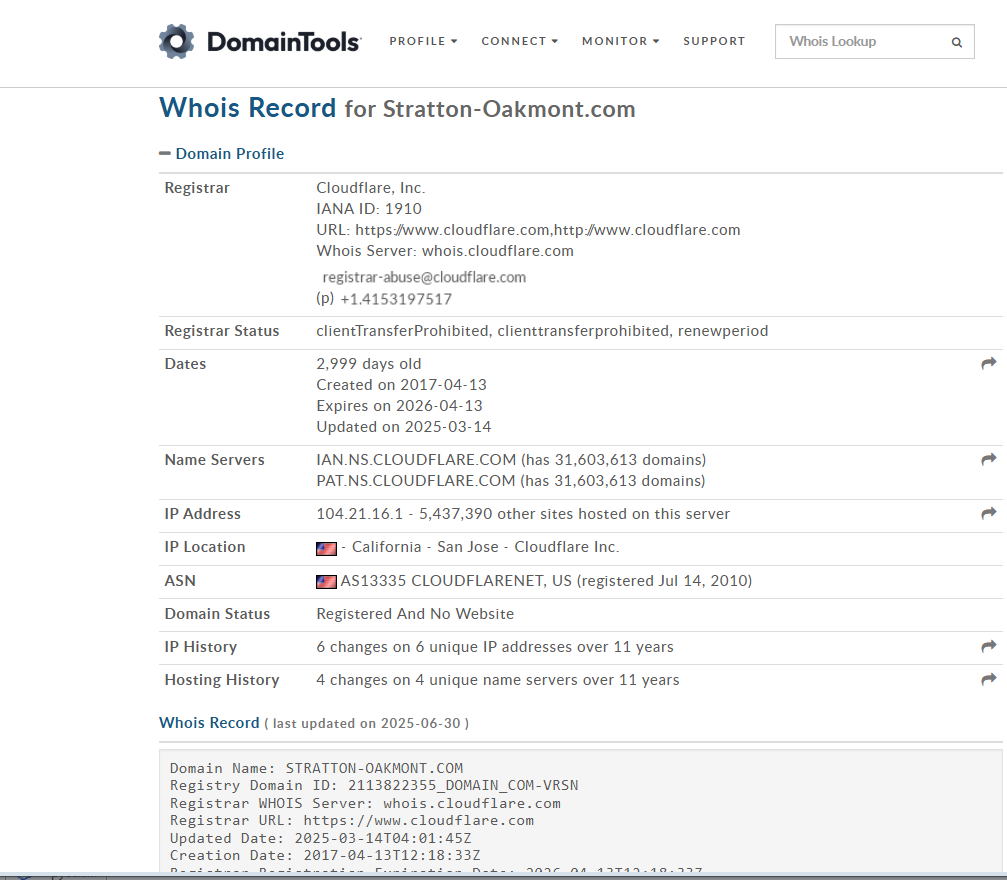Click Registrar WHOIS Server raw record line
1007x880 pixels.
[365, 804]
